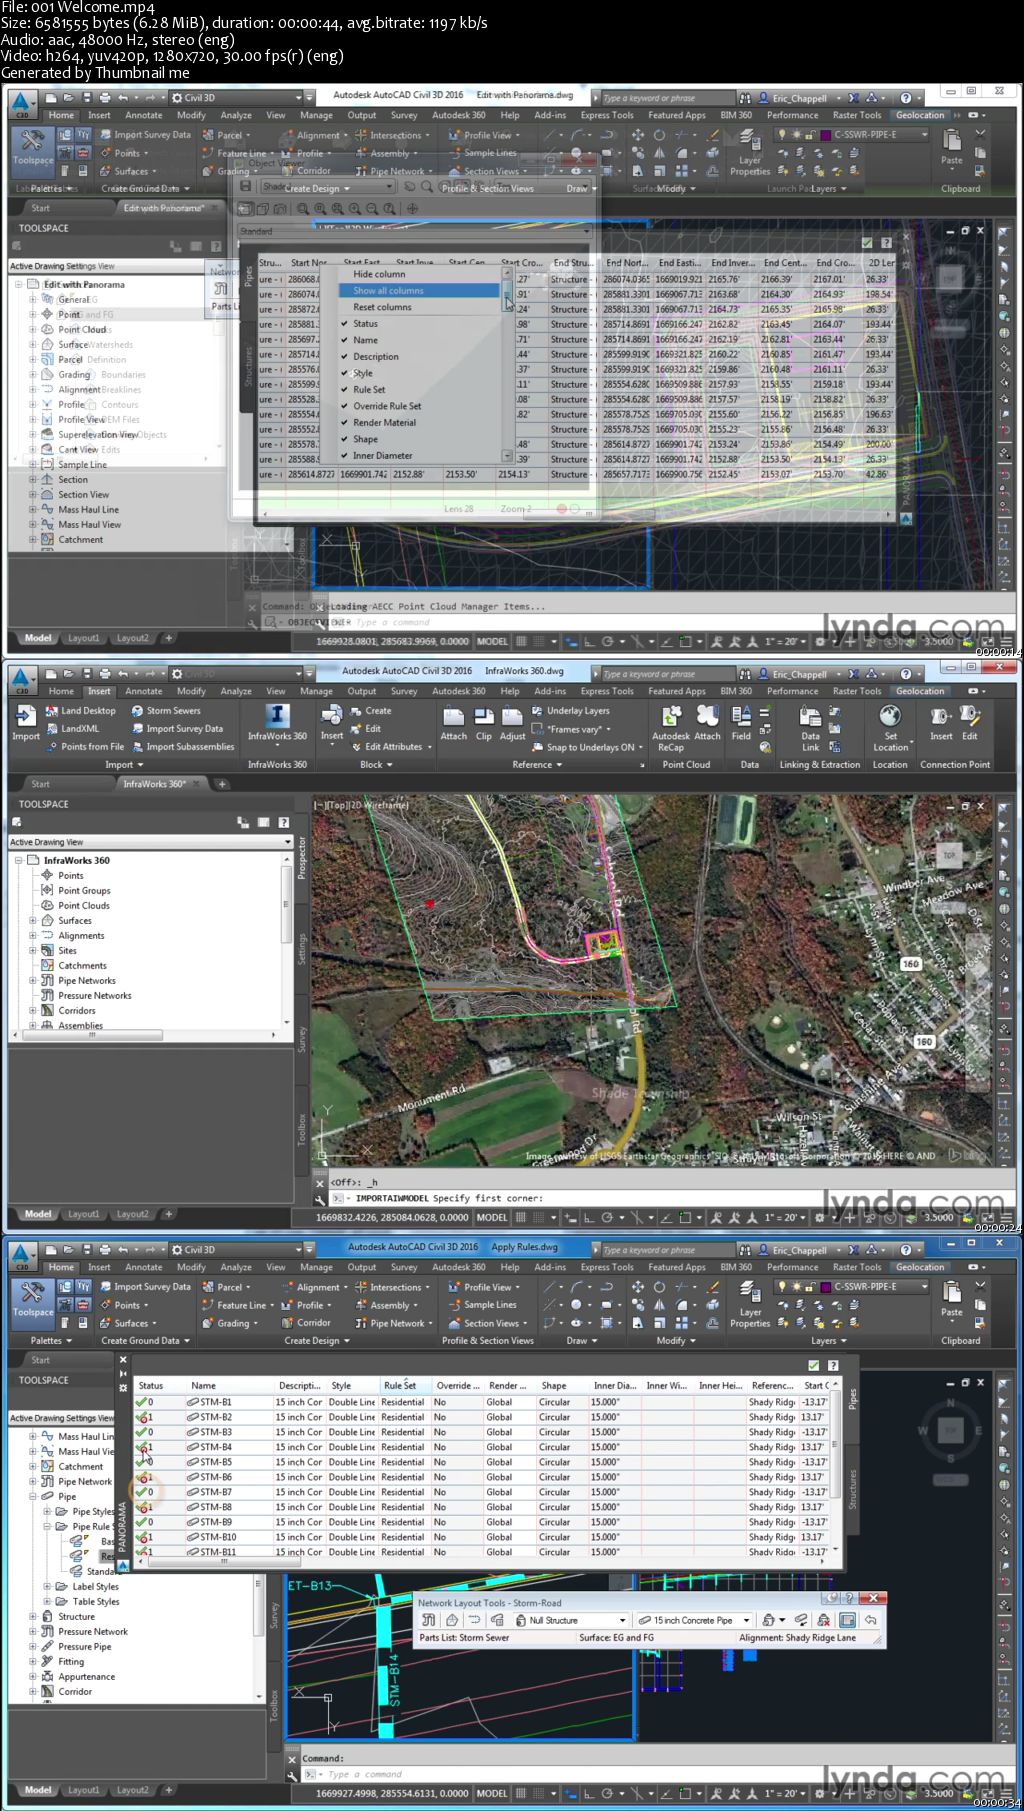1024x1811 pixels.
Task: Click Corridor tool in Apply Rules.dwg ribbon
Action: (306, 1323)
